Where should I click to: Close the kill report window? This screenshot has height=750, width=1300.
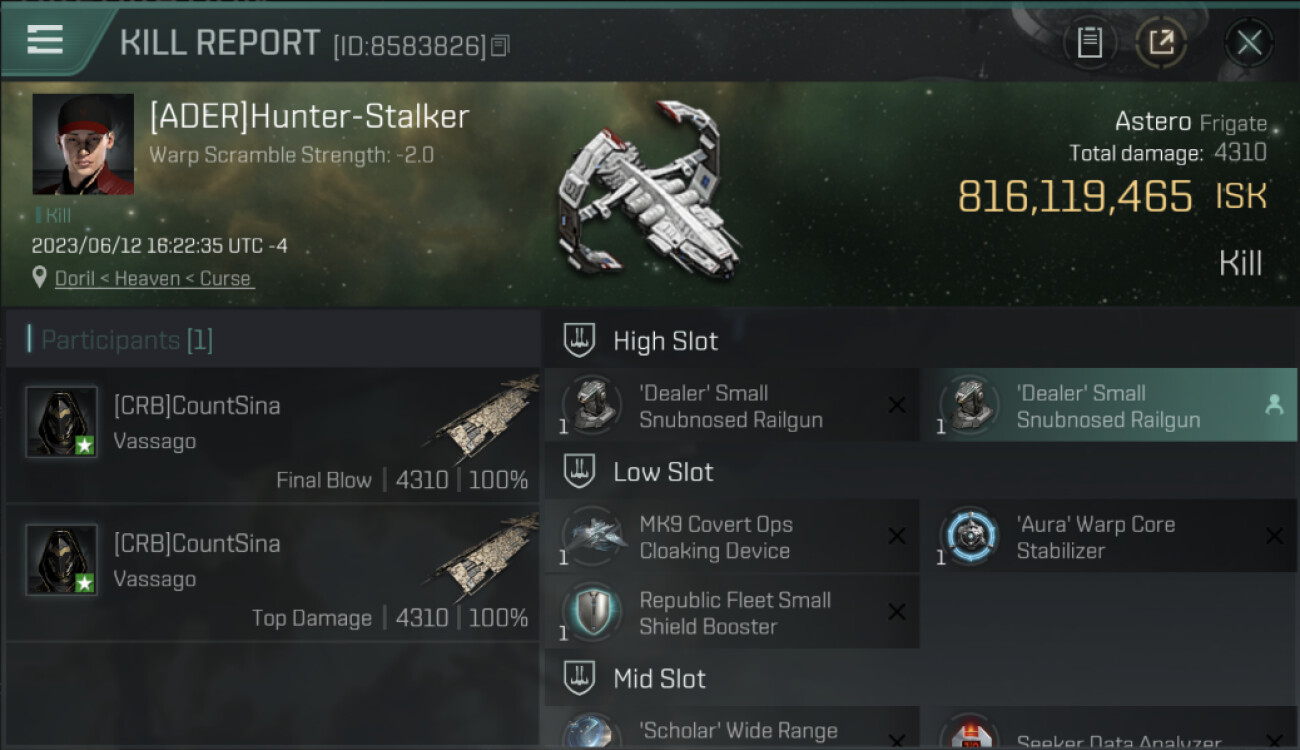[1249, 42]
